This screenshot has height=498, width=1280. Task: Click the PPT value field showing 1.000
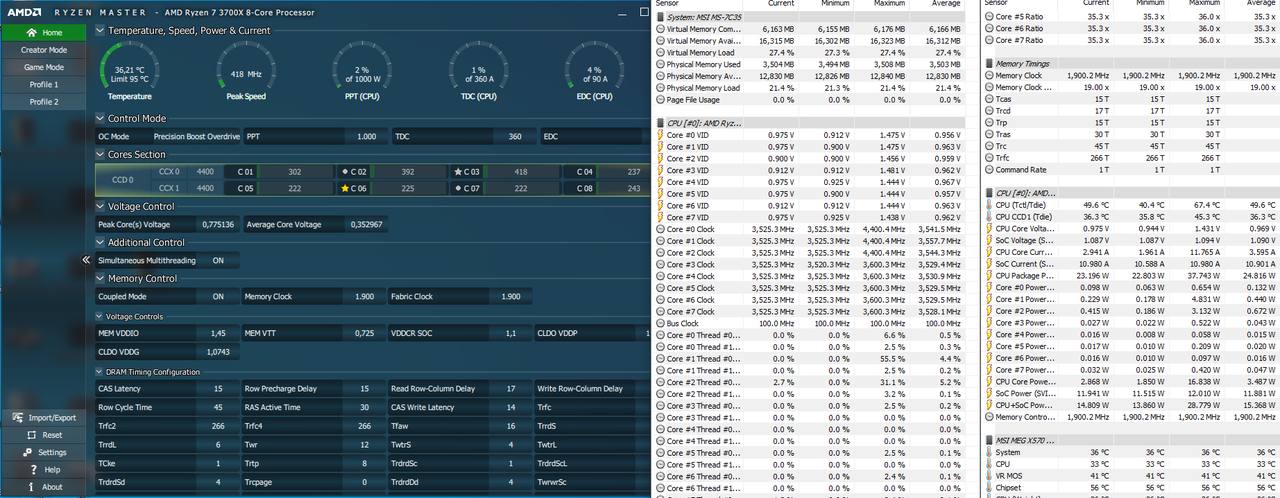[366, 136]
